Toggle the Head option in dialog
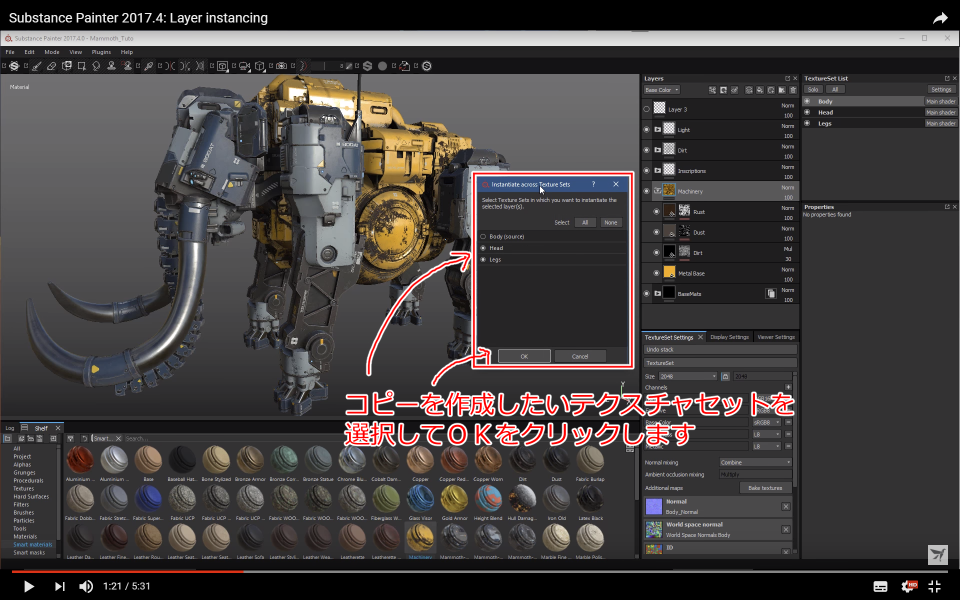The image size is (960, 600). click(x=483, y=248)
